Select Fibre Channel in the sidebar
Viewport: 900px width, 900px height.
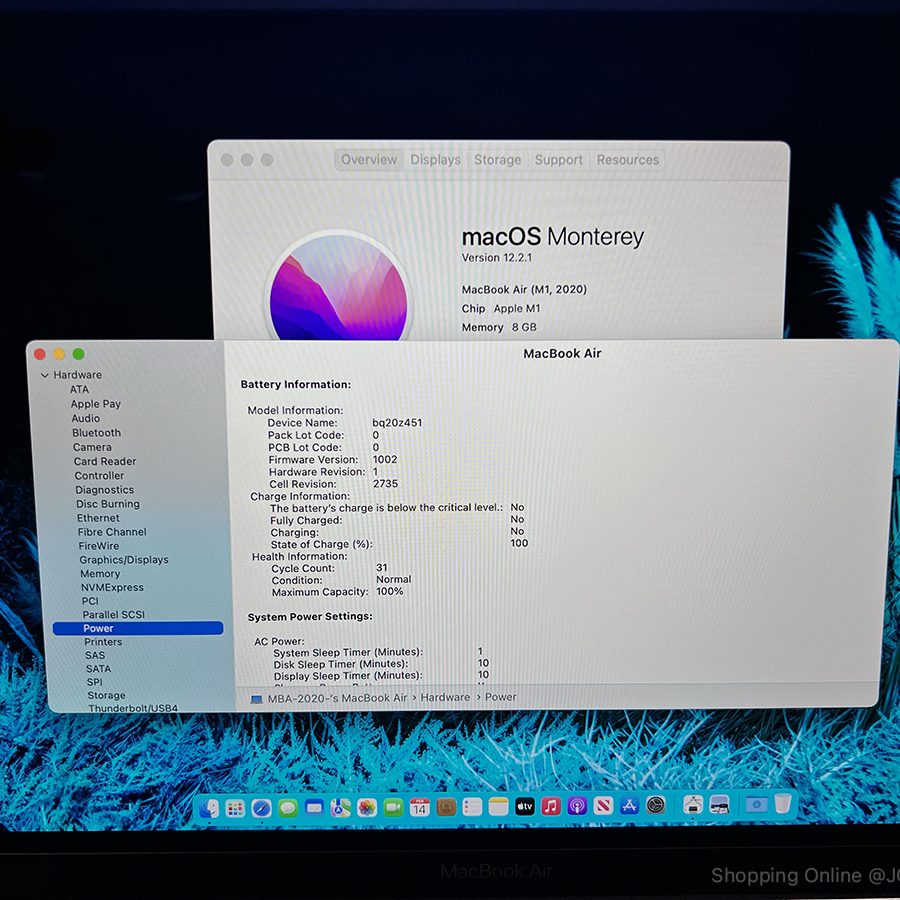112,532
